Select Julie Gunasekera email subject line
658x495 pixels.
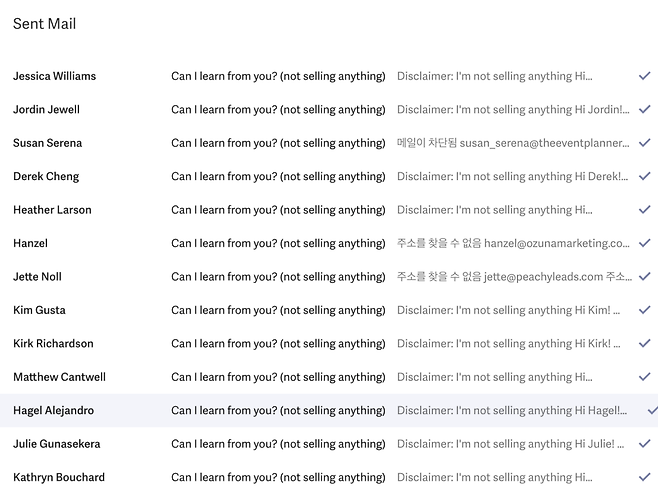pyautogui.click(x=278, y=444)
